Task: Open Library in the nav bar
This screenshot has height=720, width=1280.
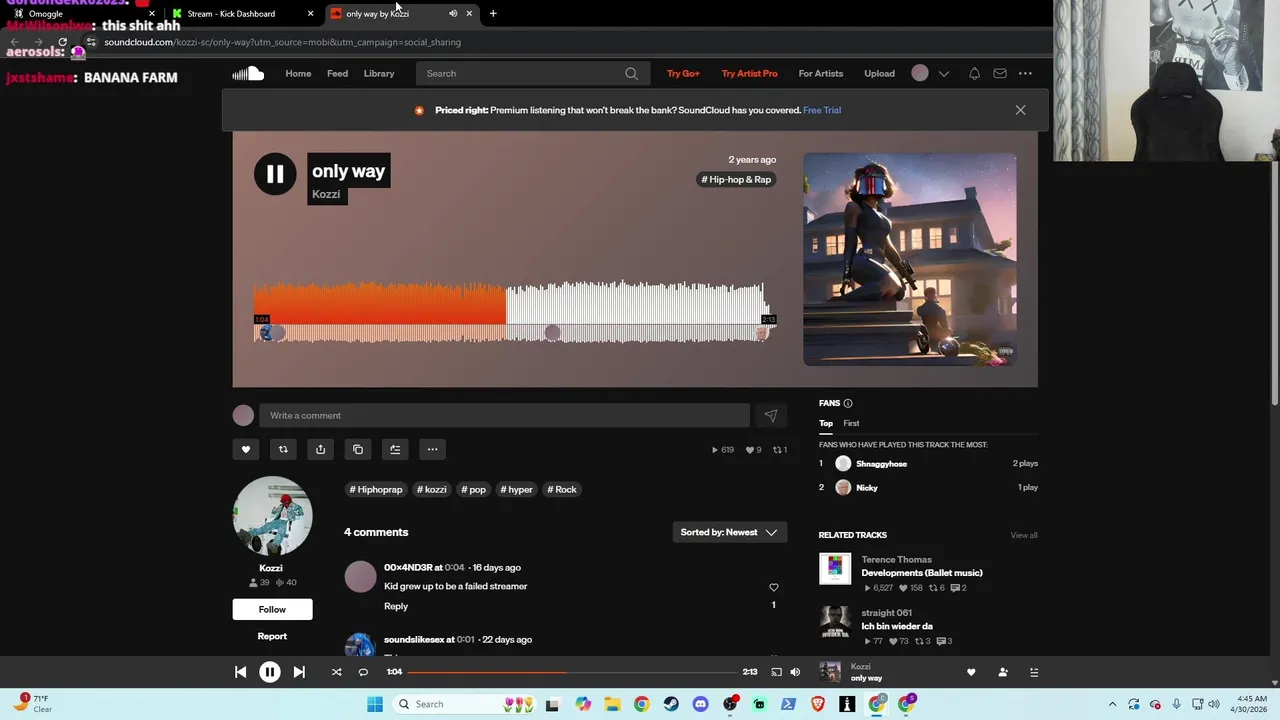Action: point(379,73)
